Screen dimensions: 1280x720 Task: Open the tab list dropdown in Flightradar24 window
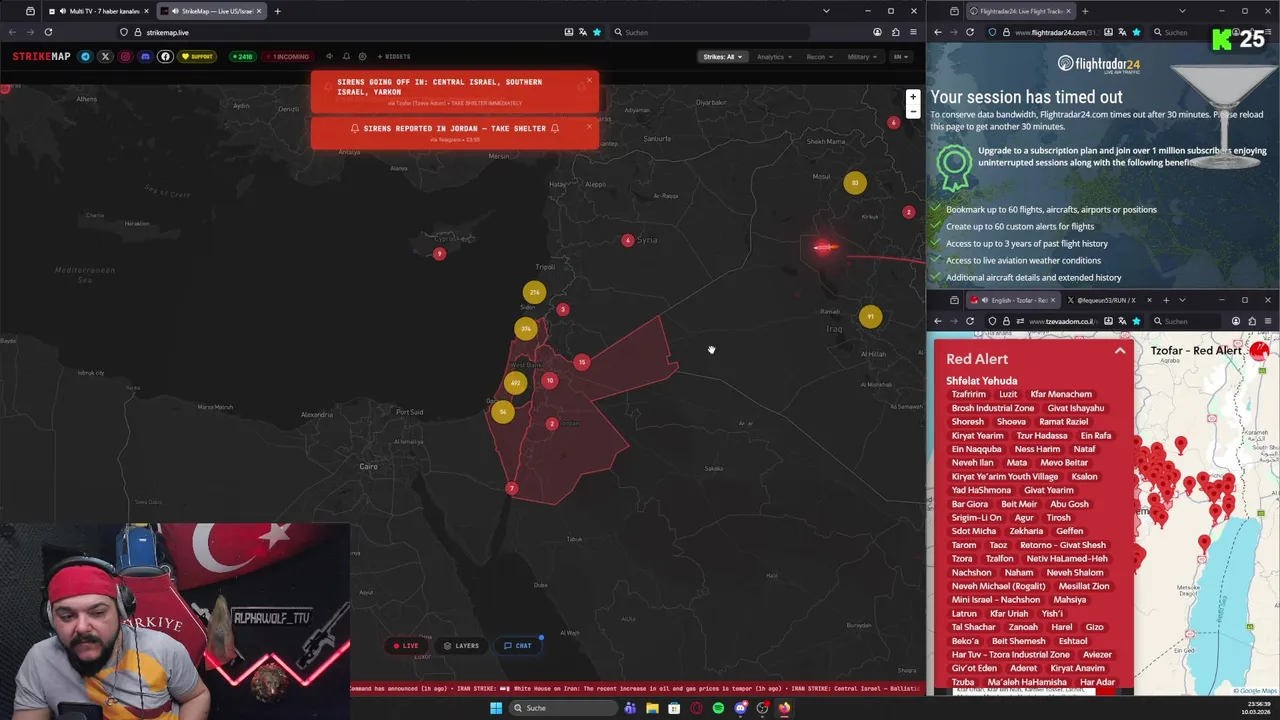click(x=1182, y=11)
